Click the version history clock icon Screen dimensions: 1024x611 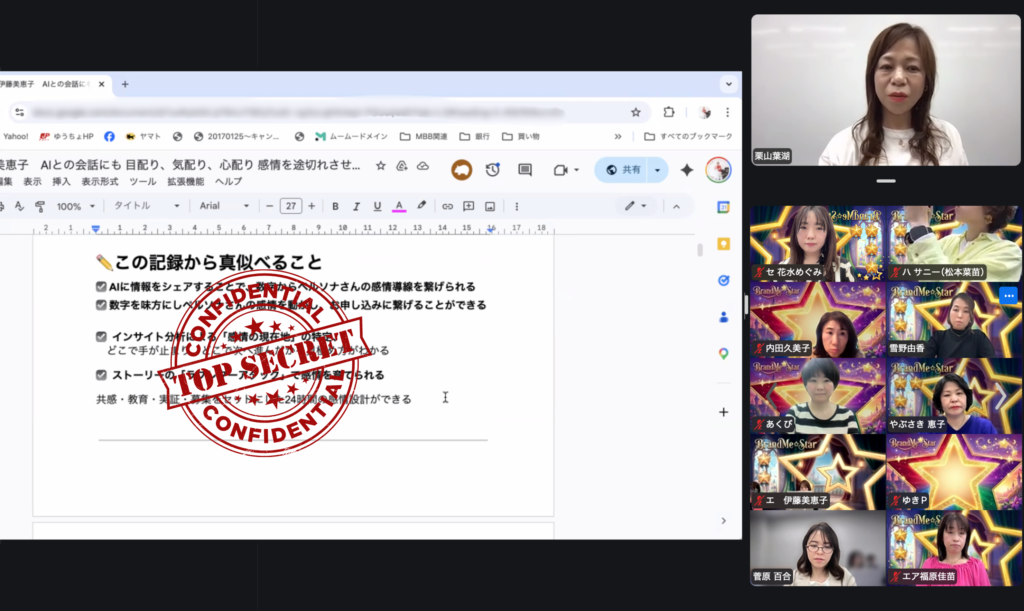492,170
